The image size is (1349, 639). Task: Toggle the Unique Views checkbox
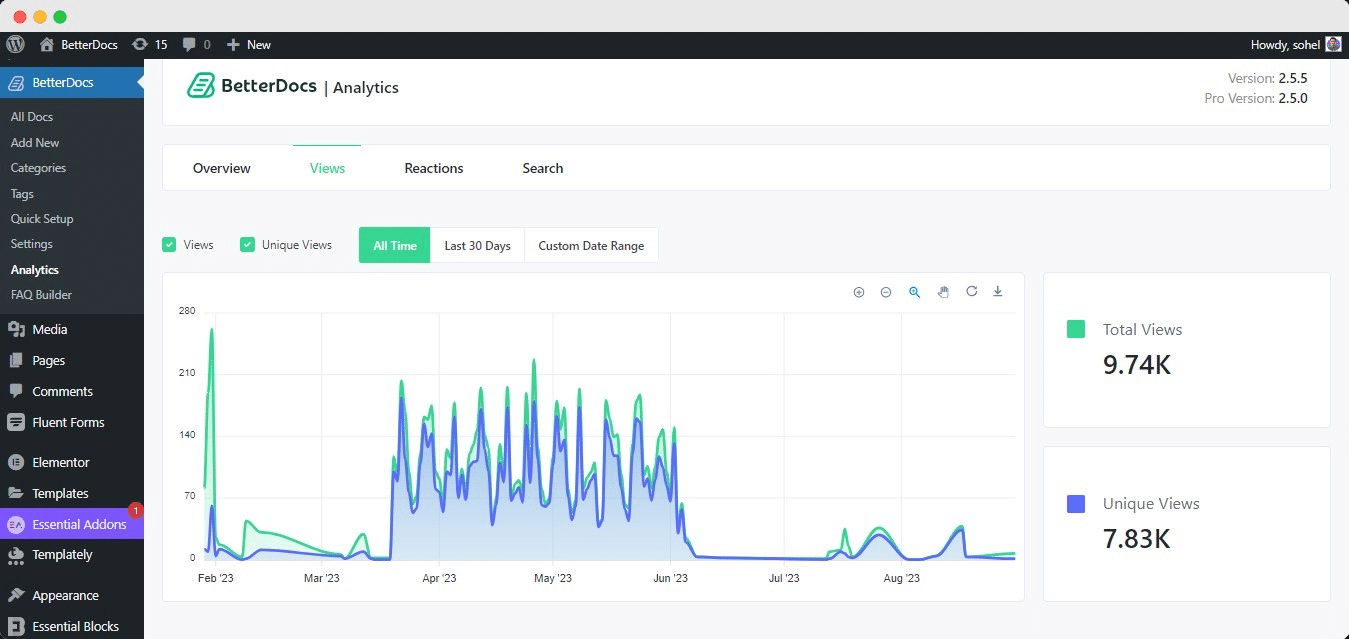pyautogui.click(x=247, y=245)
